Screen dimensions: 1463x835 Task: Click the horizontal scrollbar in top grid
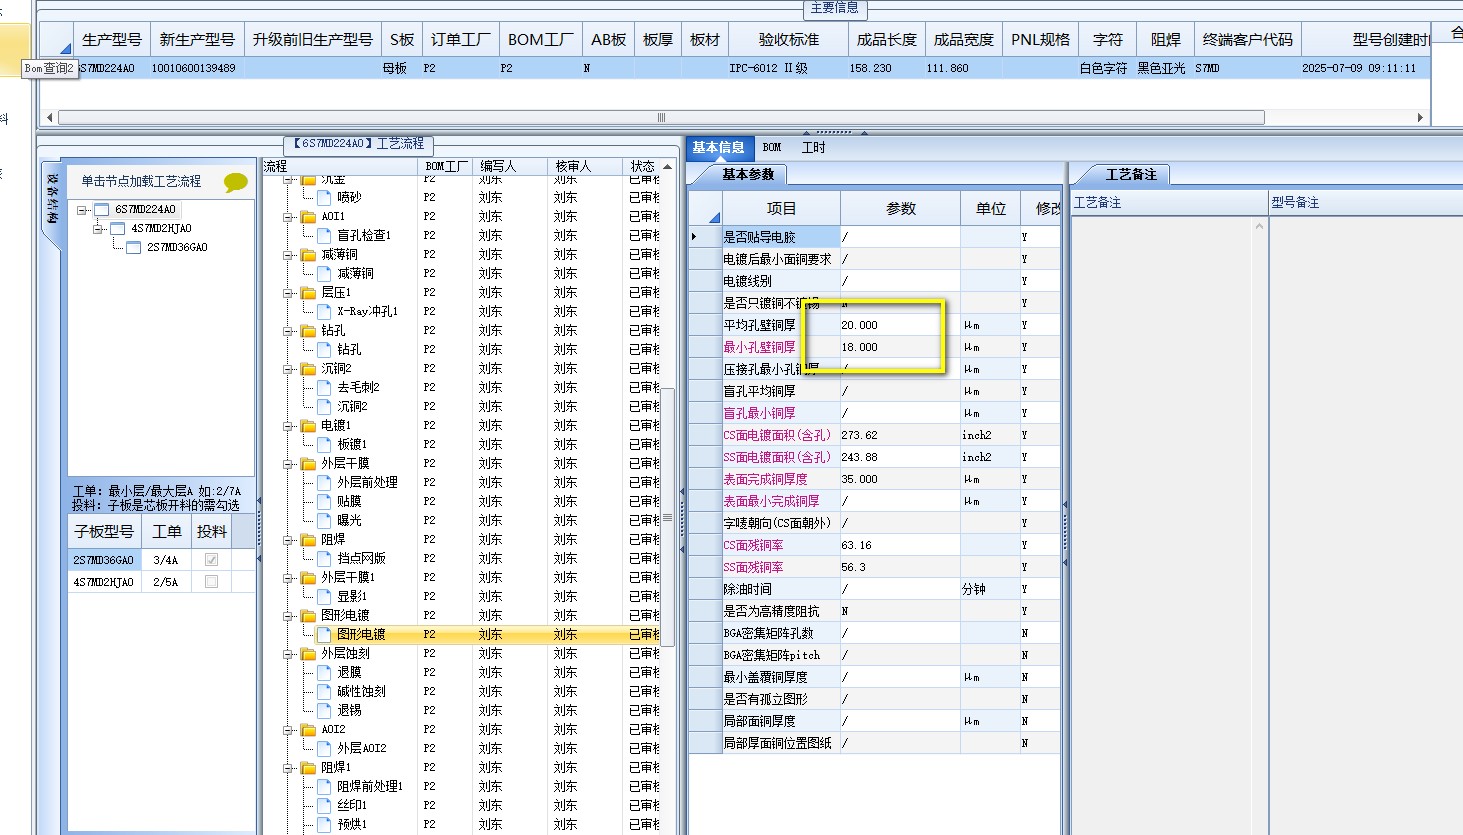pos(661,118)
